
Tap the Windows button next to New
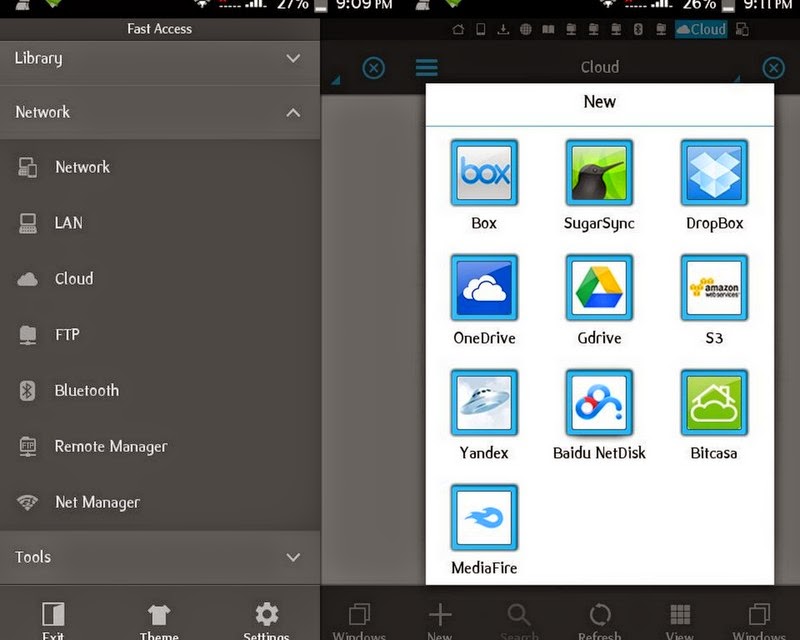pyautogui.click(x=360, y=621)
